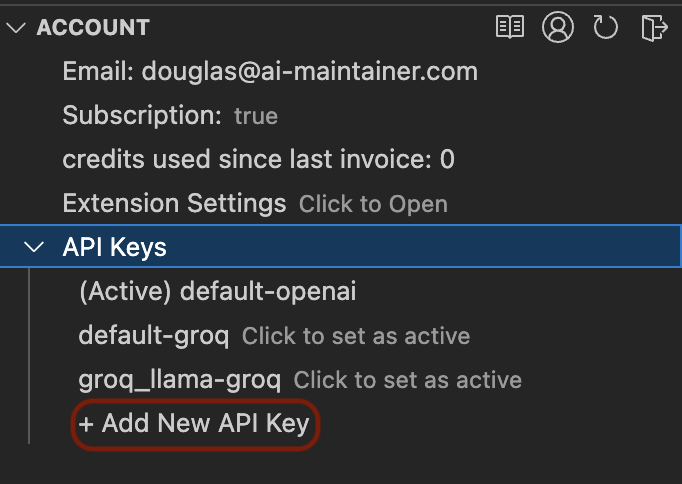Click "Click to Open" next to Extension Settings

(373, 204)
